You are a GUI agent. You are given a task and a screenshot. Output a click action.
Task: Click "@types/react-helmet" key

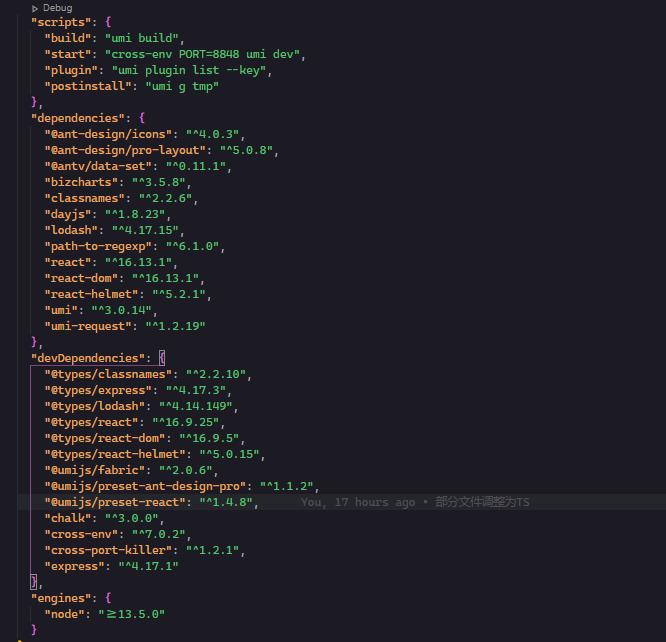[x=115, y=454]
